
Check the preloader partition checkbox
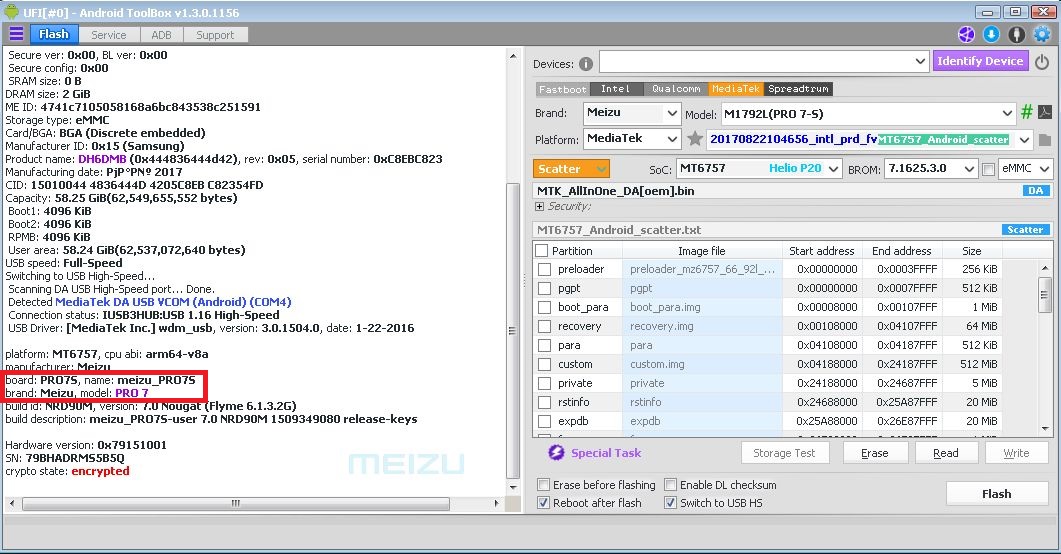544,269
